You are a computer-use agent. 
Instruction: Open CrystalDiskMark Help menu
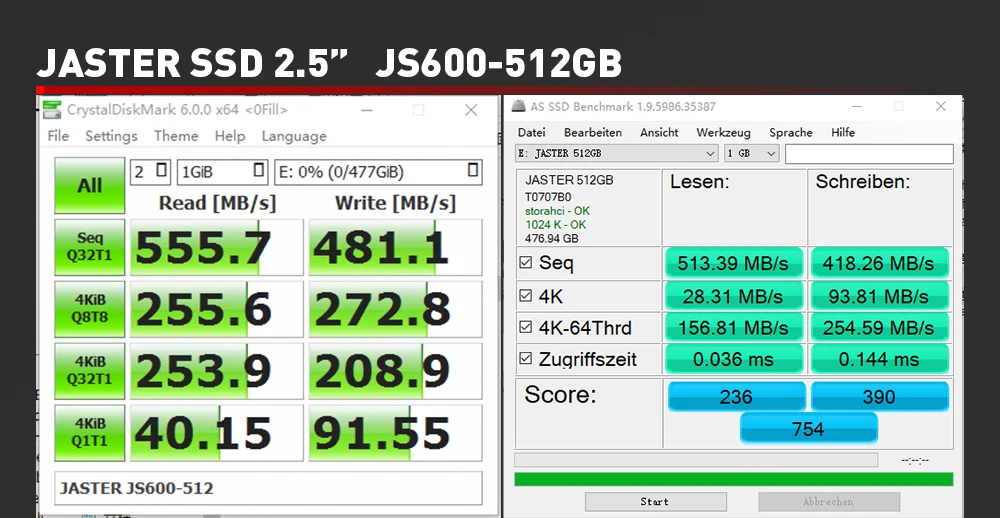(x=230, y=136)
